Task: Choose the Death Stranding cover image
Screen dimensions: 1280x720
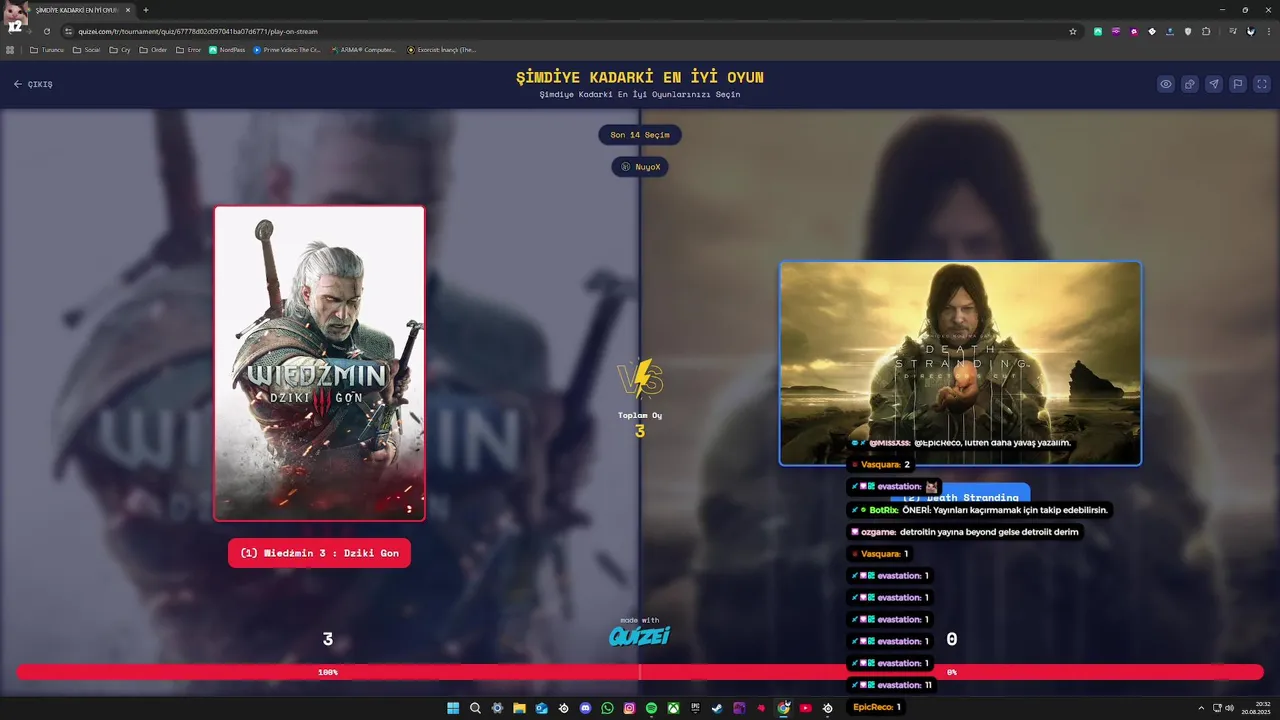Action: pos(960,363)
